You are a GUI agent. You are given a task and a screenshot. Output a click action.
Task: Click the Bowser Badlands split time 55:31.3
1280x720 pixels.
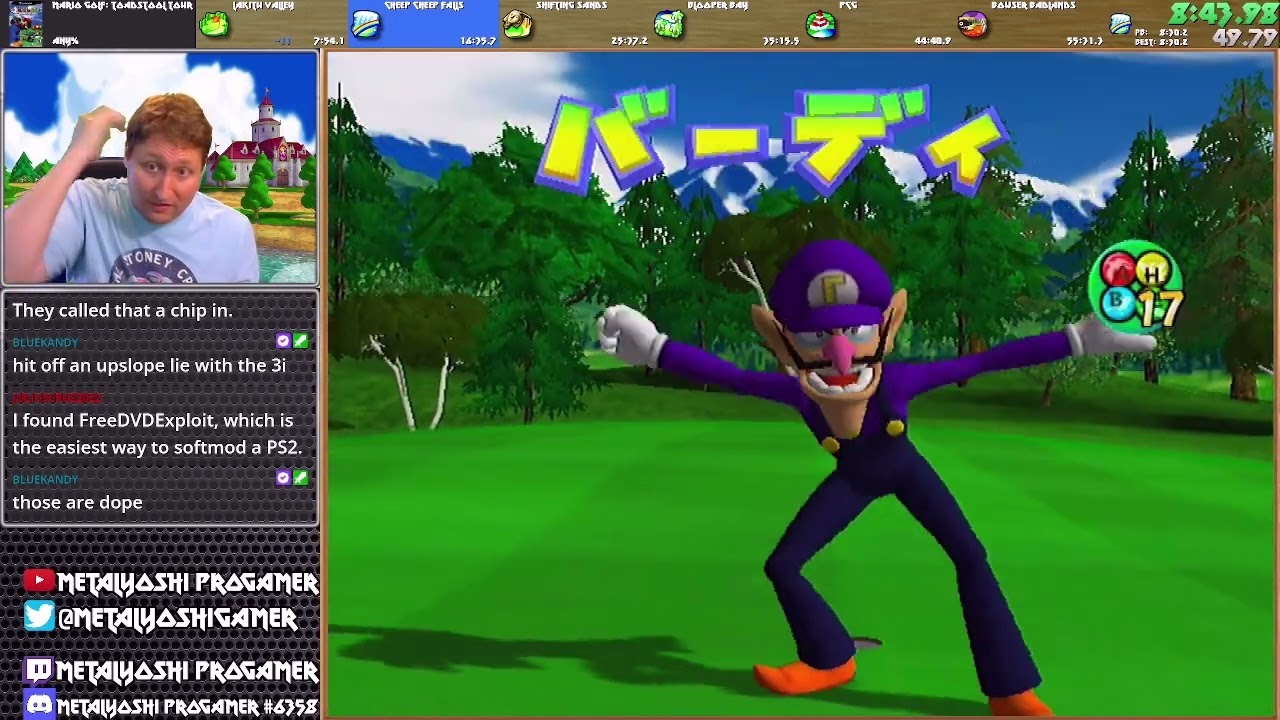pyautogui.click(x=1084, y=41)
